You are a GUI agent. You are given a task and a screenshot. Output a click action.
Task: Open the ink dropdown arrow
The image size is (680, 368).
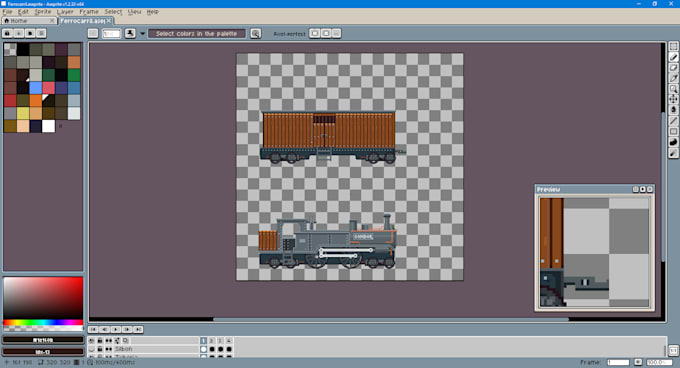click(142, 33)
